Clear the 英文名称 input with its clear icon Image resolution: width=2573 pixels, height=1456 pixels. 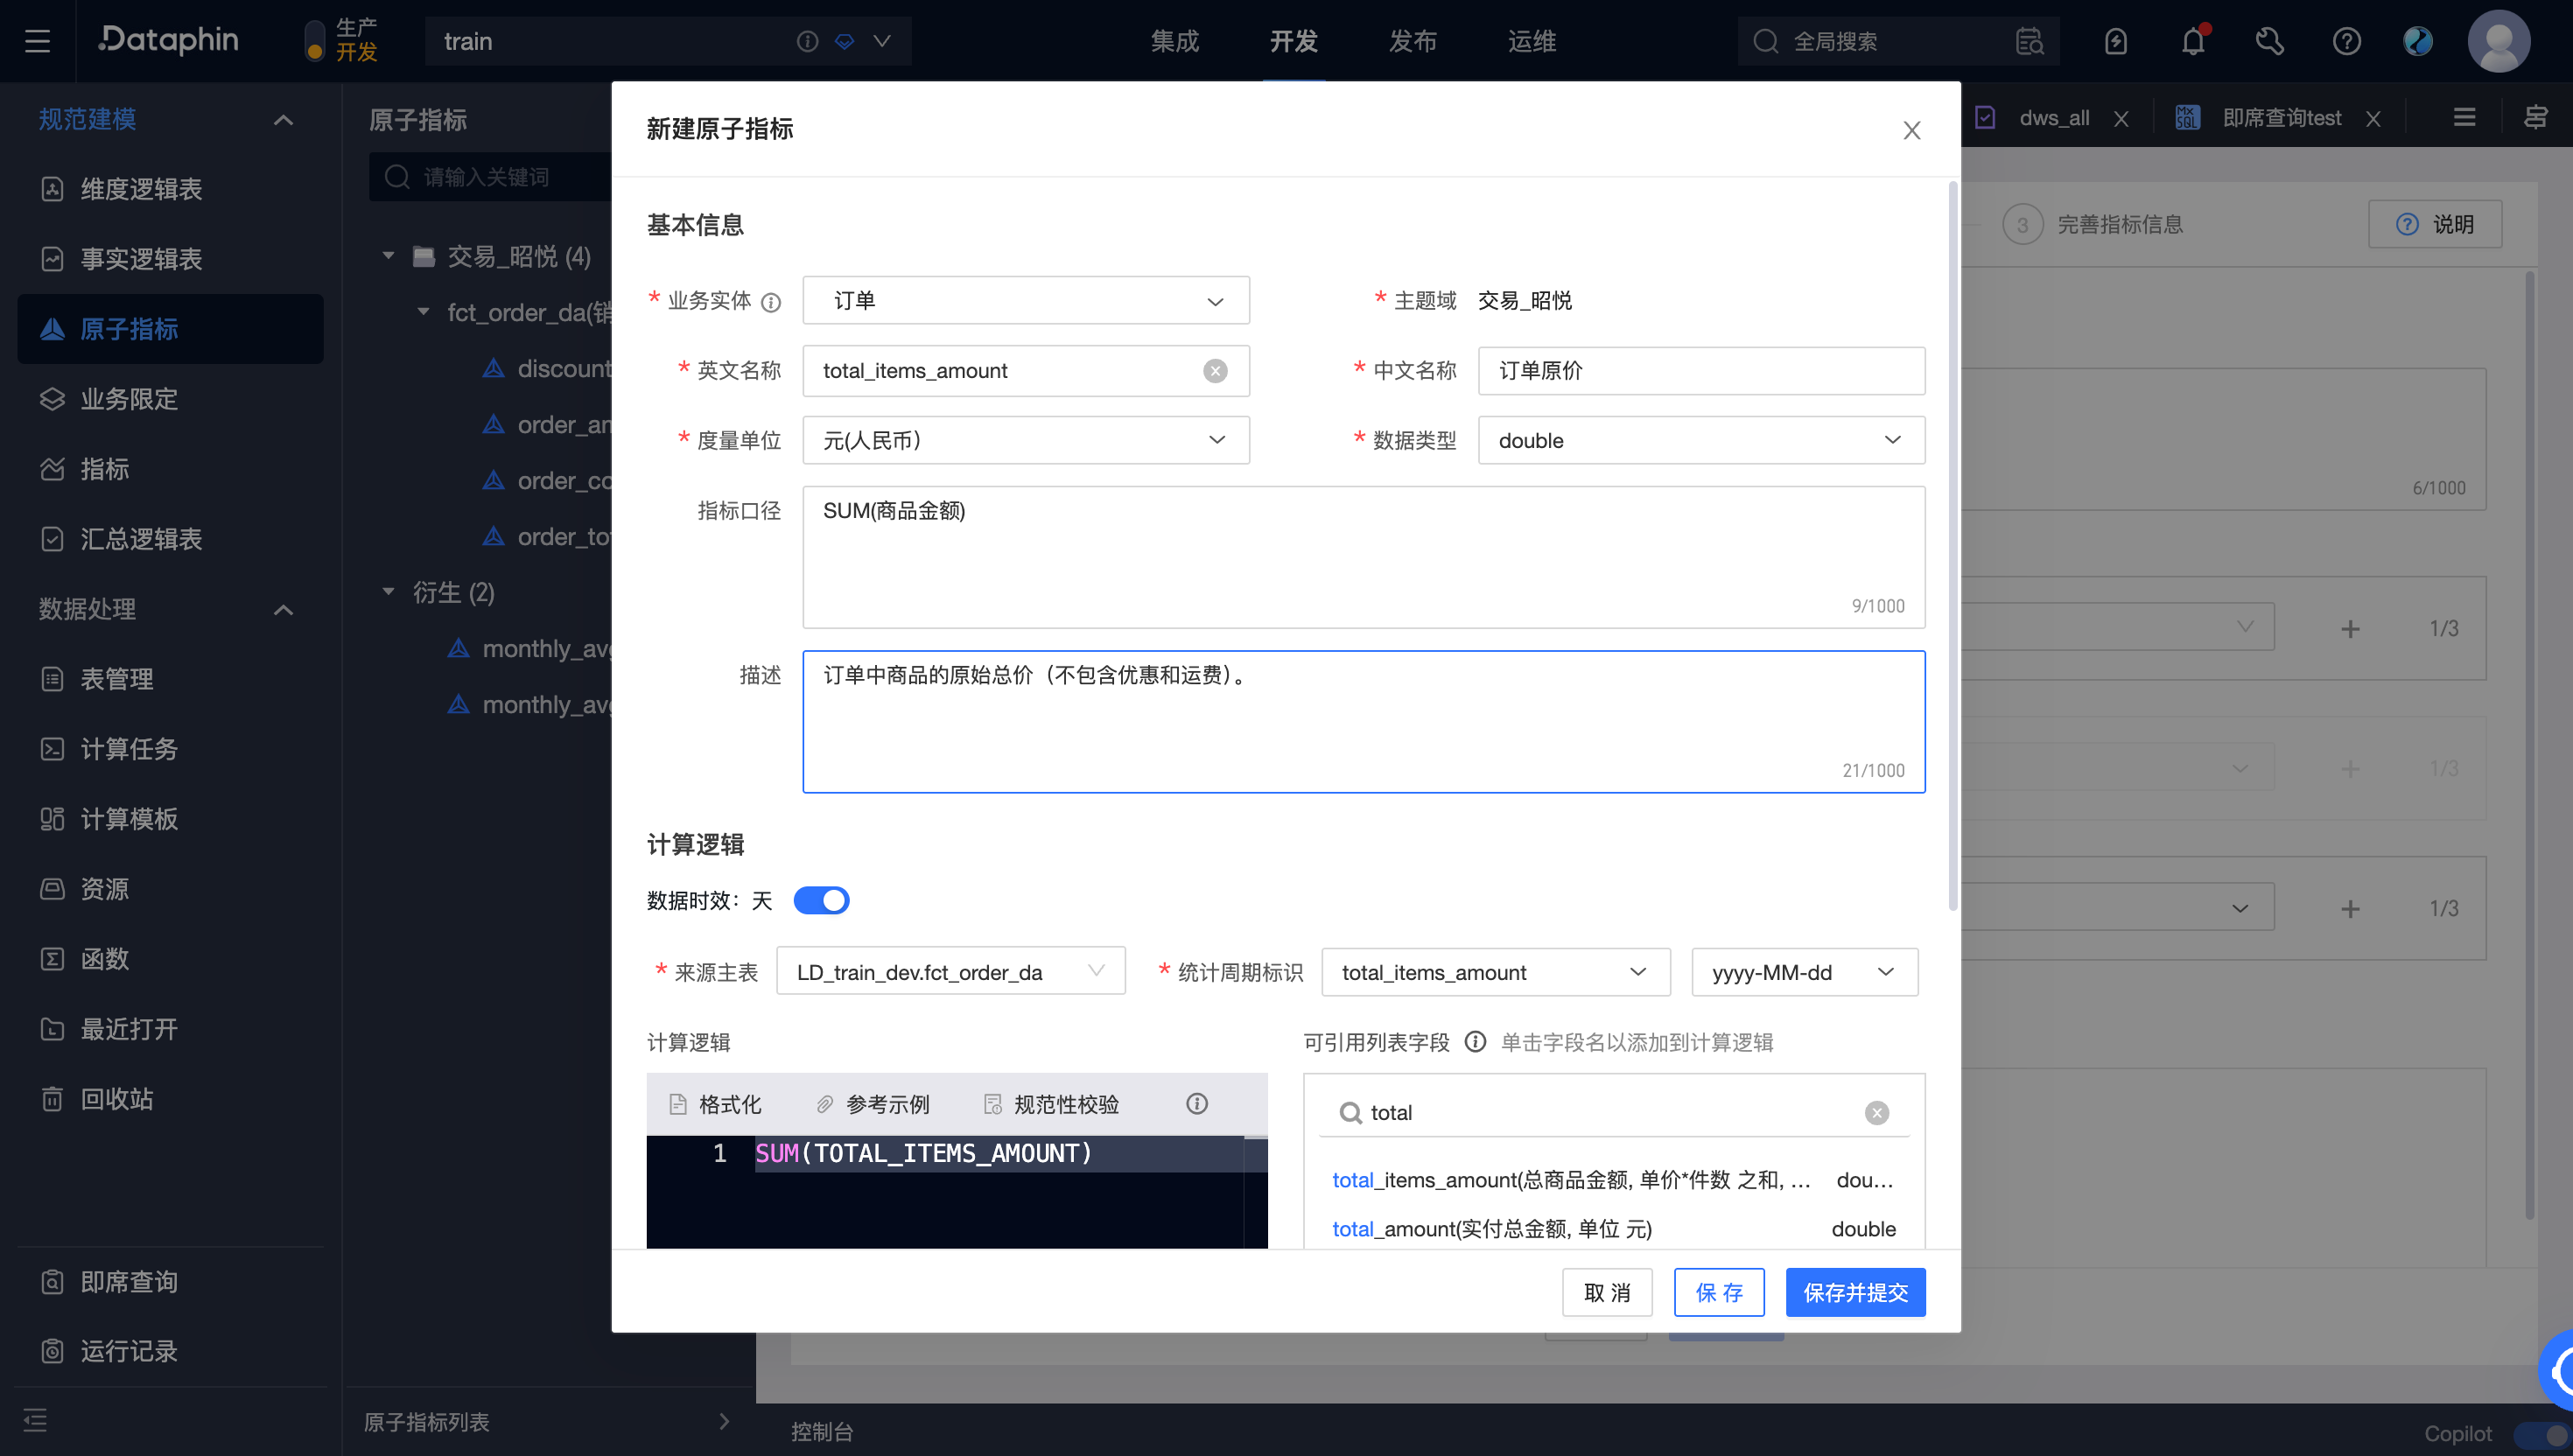(x=1215, y=370)
